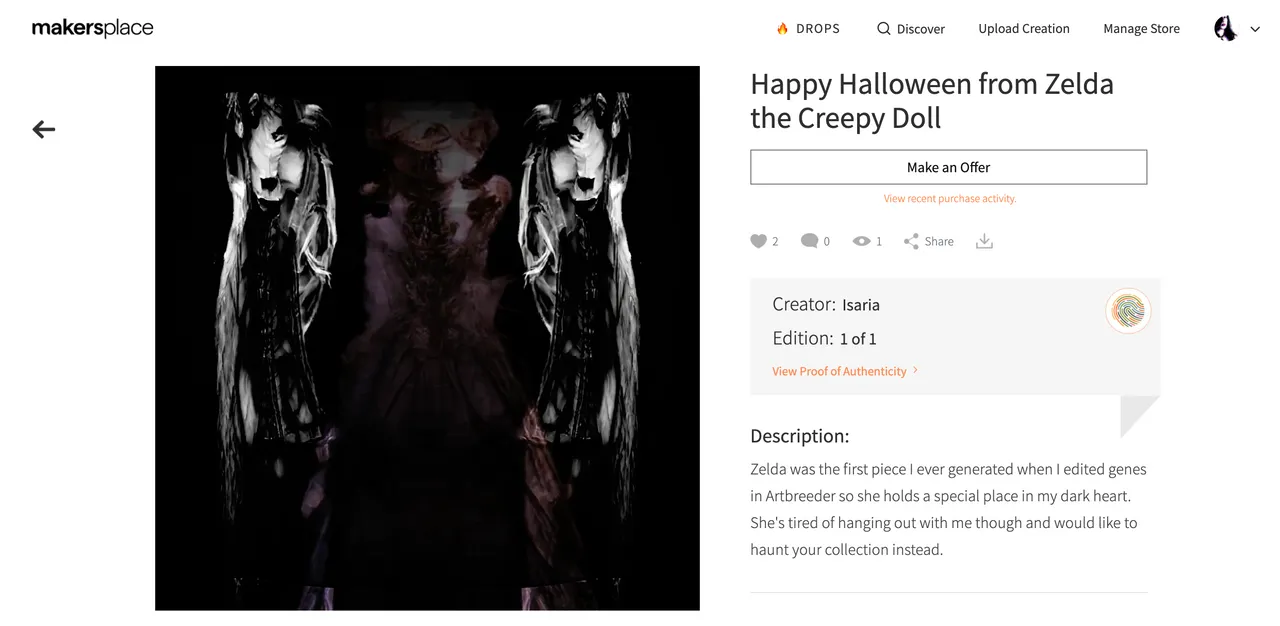Viewport: 1280px width, 626px height.
Task: Expand the profile menu chevron
Action: point(1255,30)
